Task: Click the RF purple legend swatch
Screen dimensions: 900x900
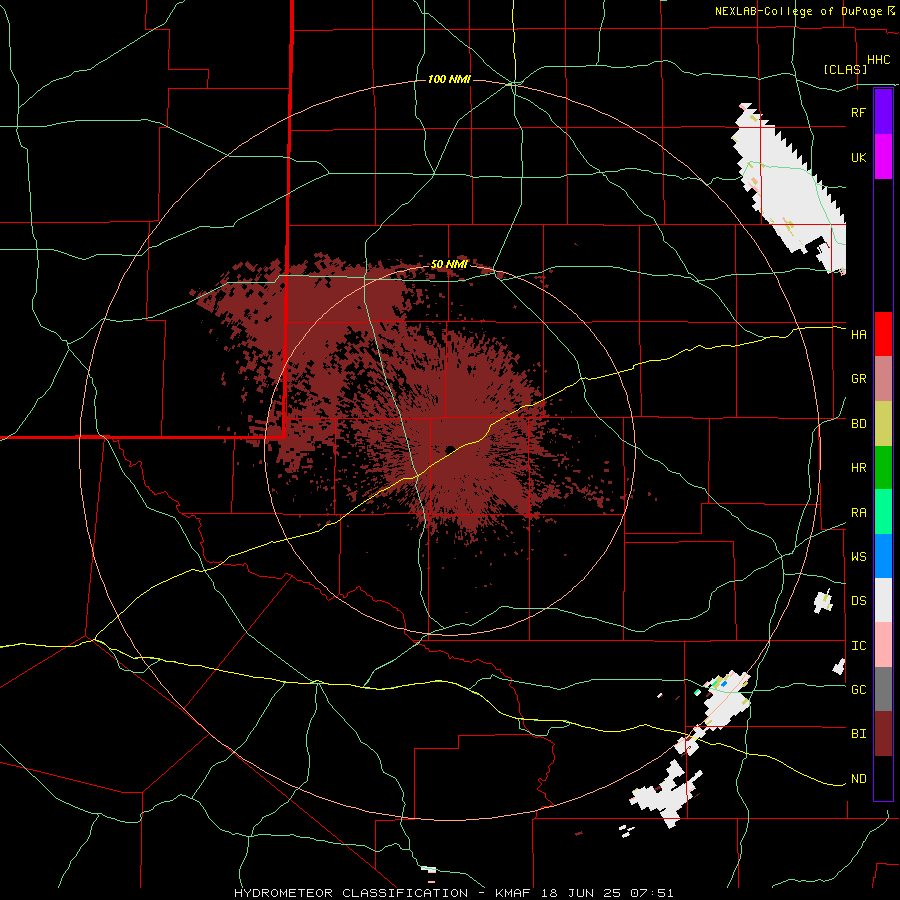Action: point(883,112)
